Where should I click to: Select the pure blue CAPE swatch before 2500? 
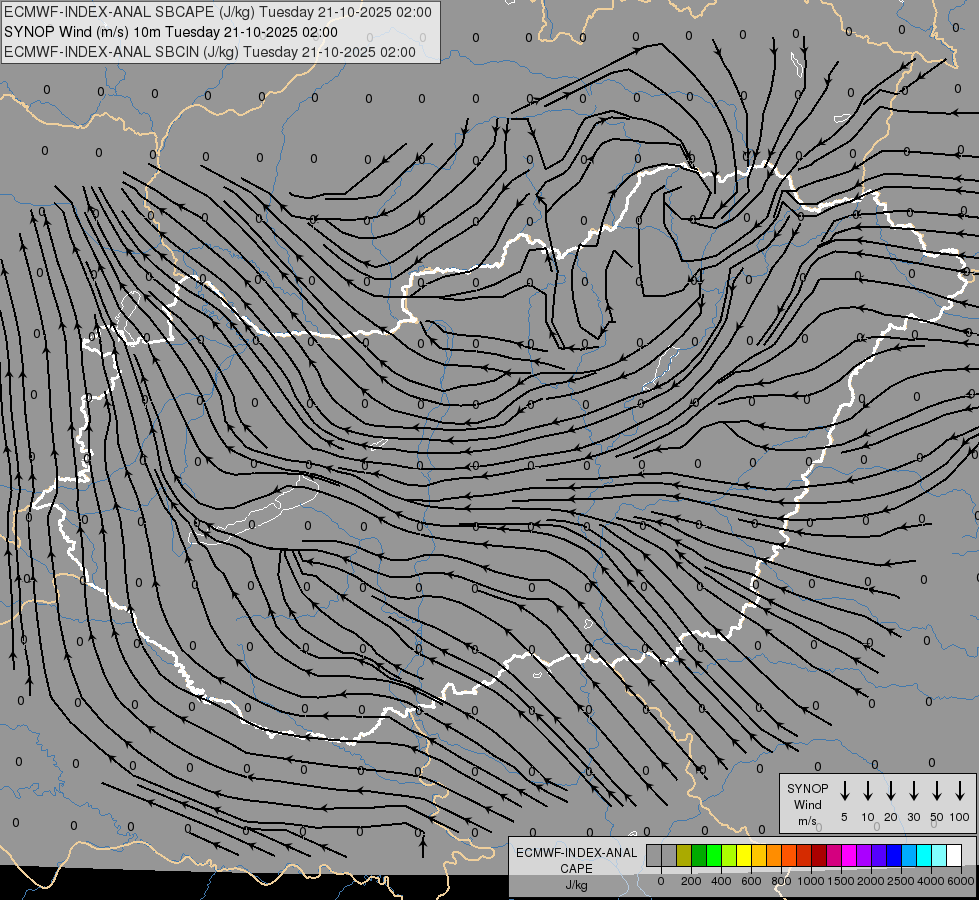894,855
